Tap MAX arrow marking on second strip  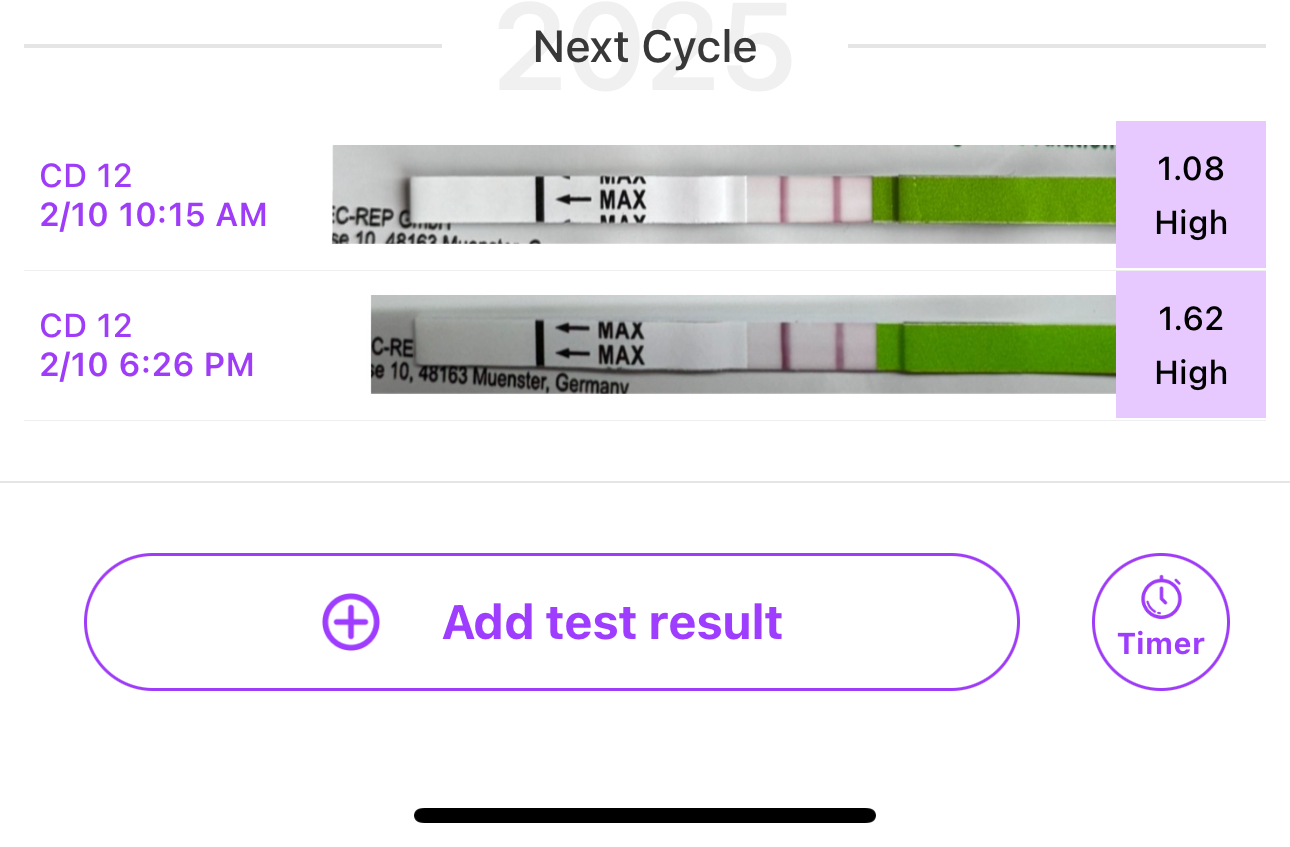click(600, 341)
